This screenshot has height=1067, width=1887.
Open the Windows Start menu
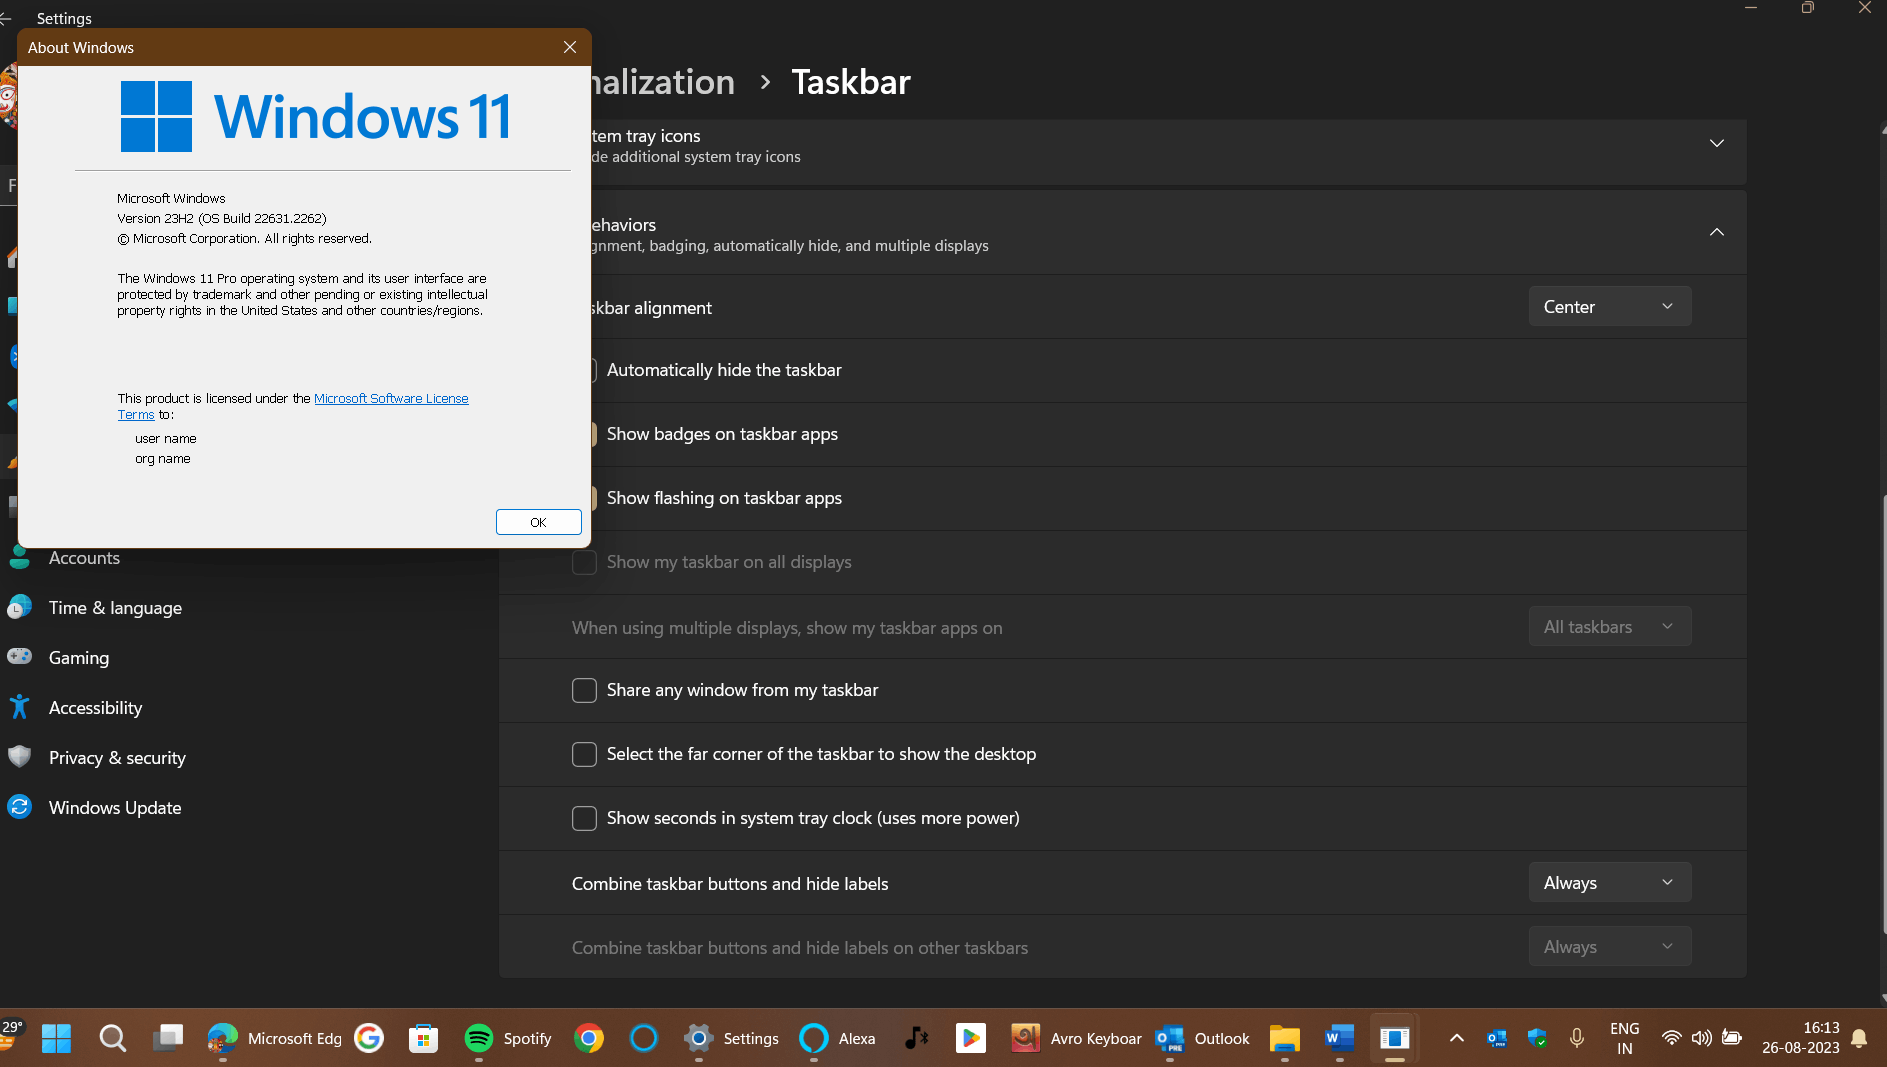click(x=56, y=1039)
